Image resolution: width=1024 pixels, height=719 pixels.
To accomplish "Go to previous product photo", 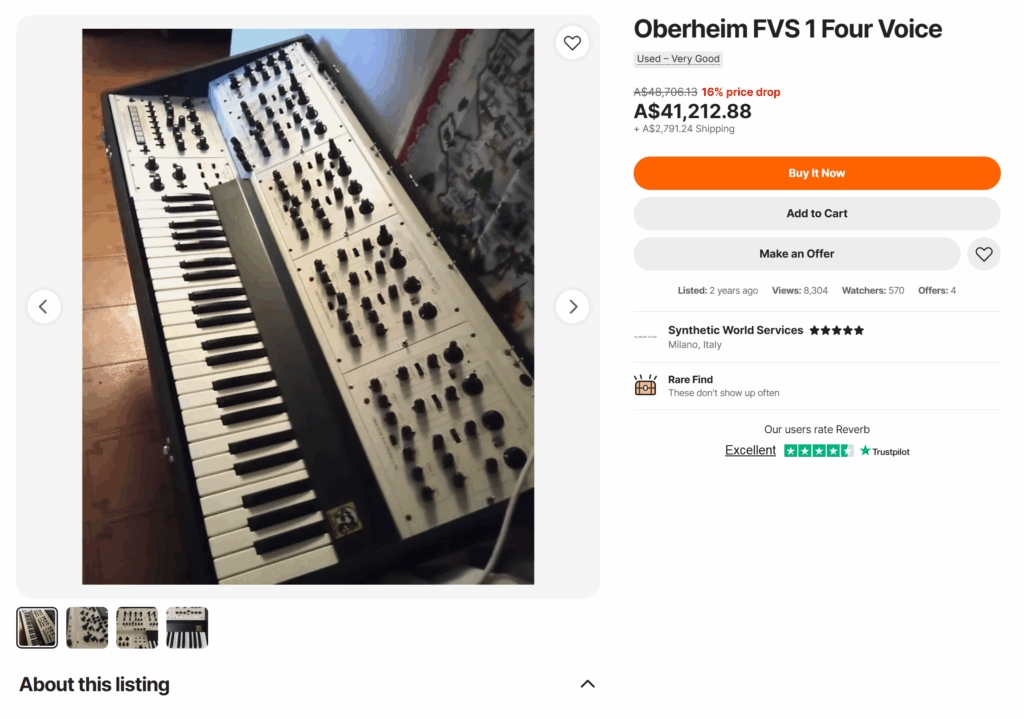I will point(44,307).
